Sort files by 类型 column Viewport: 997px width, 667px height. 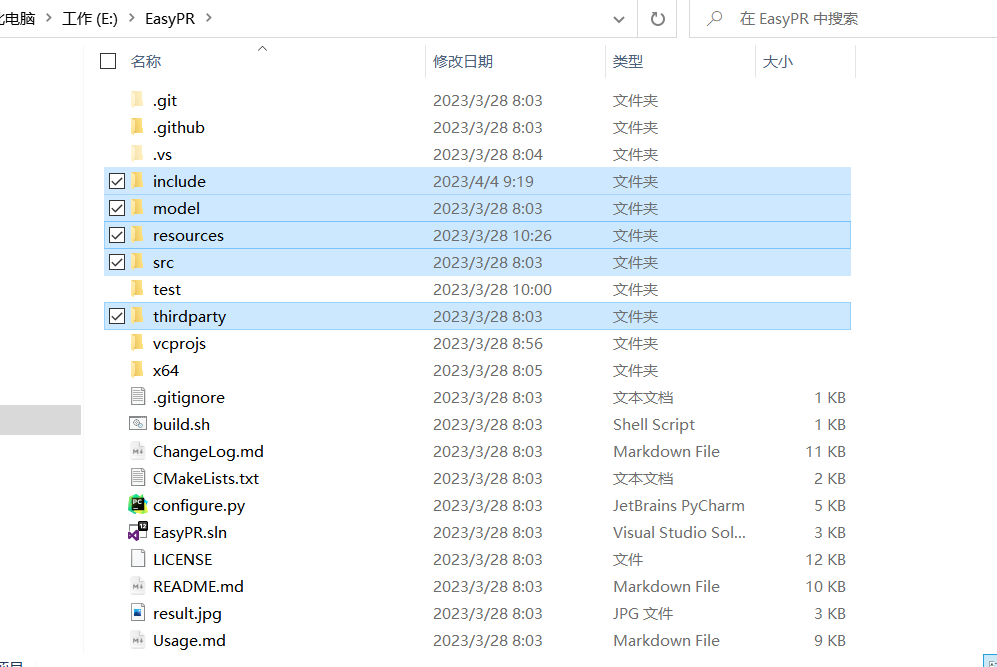[x=628, y=62]
